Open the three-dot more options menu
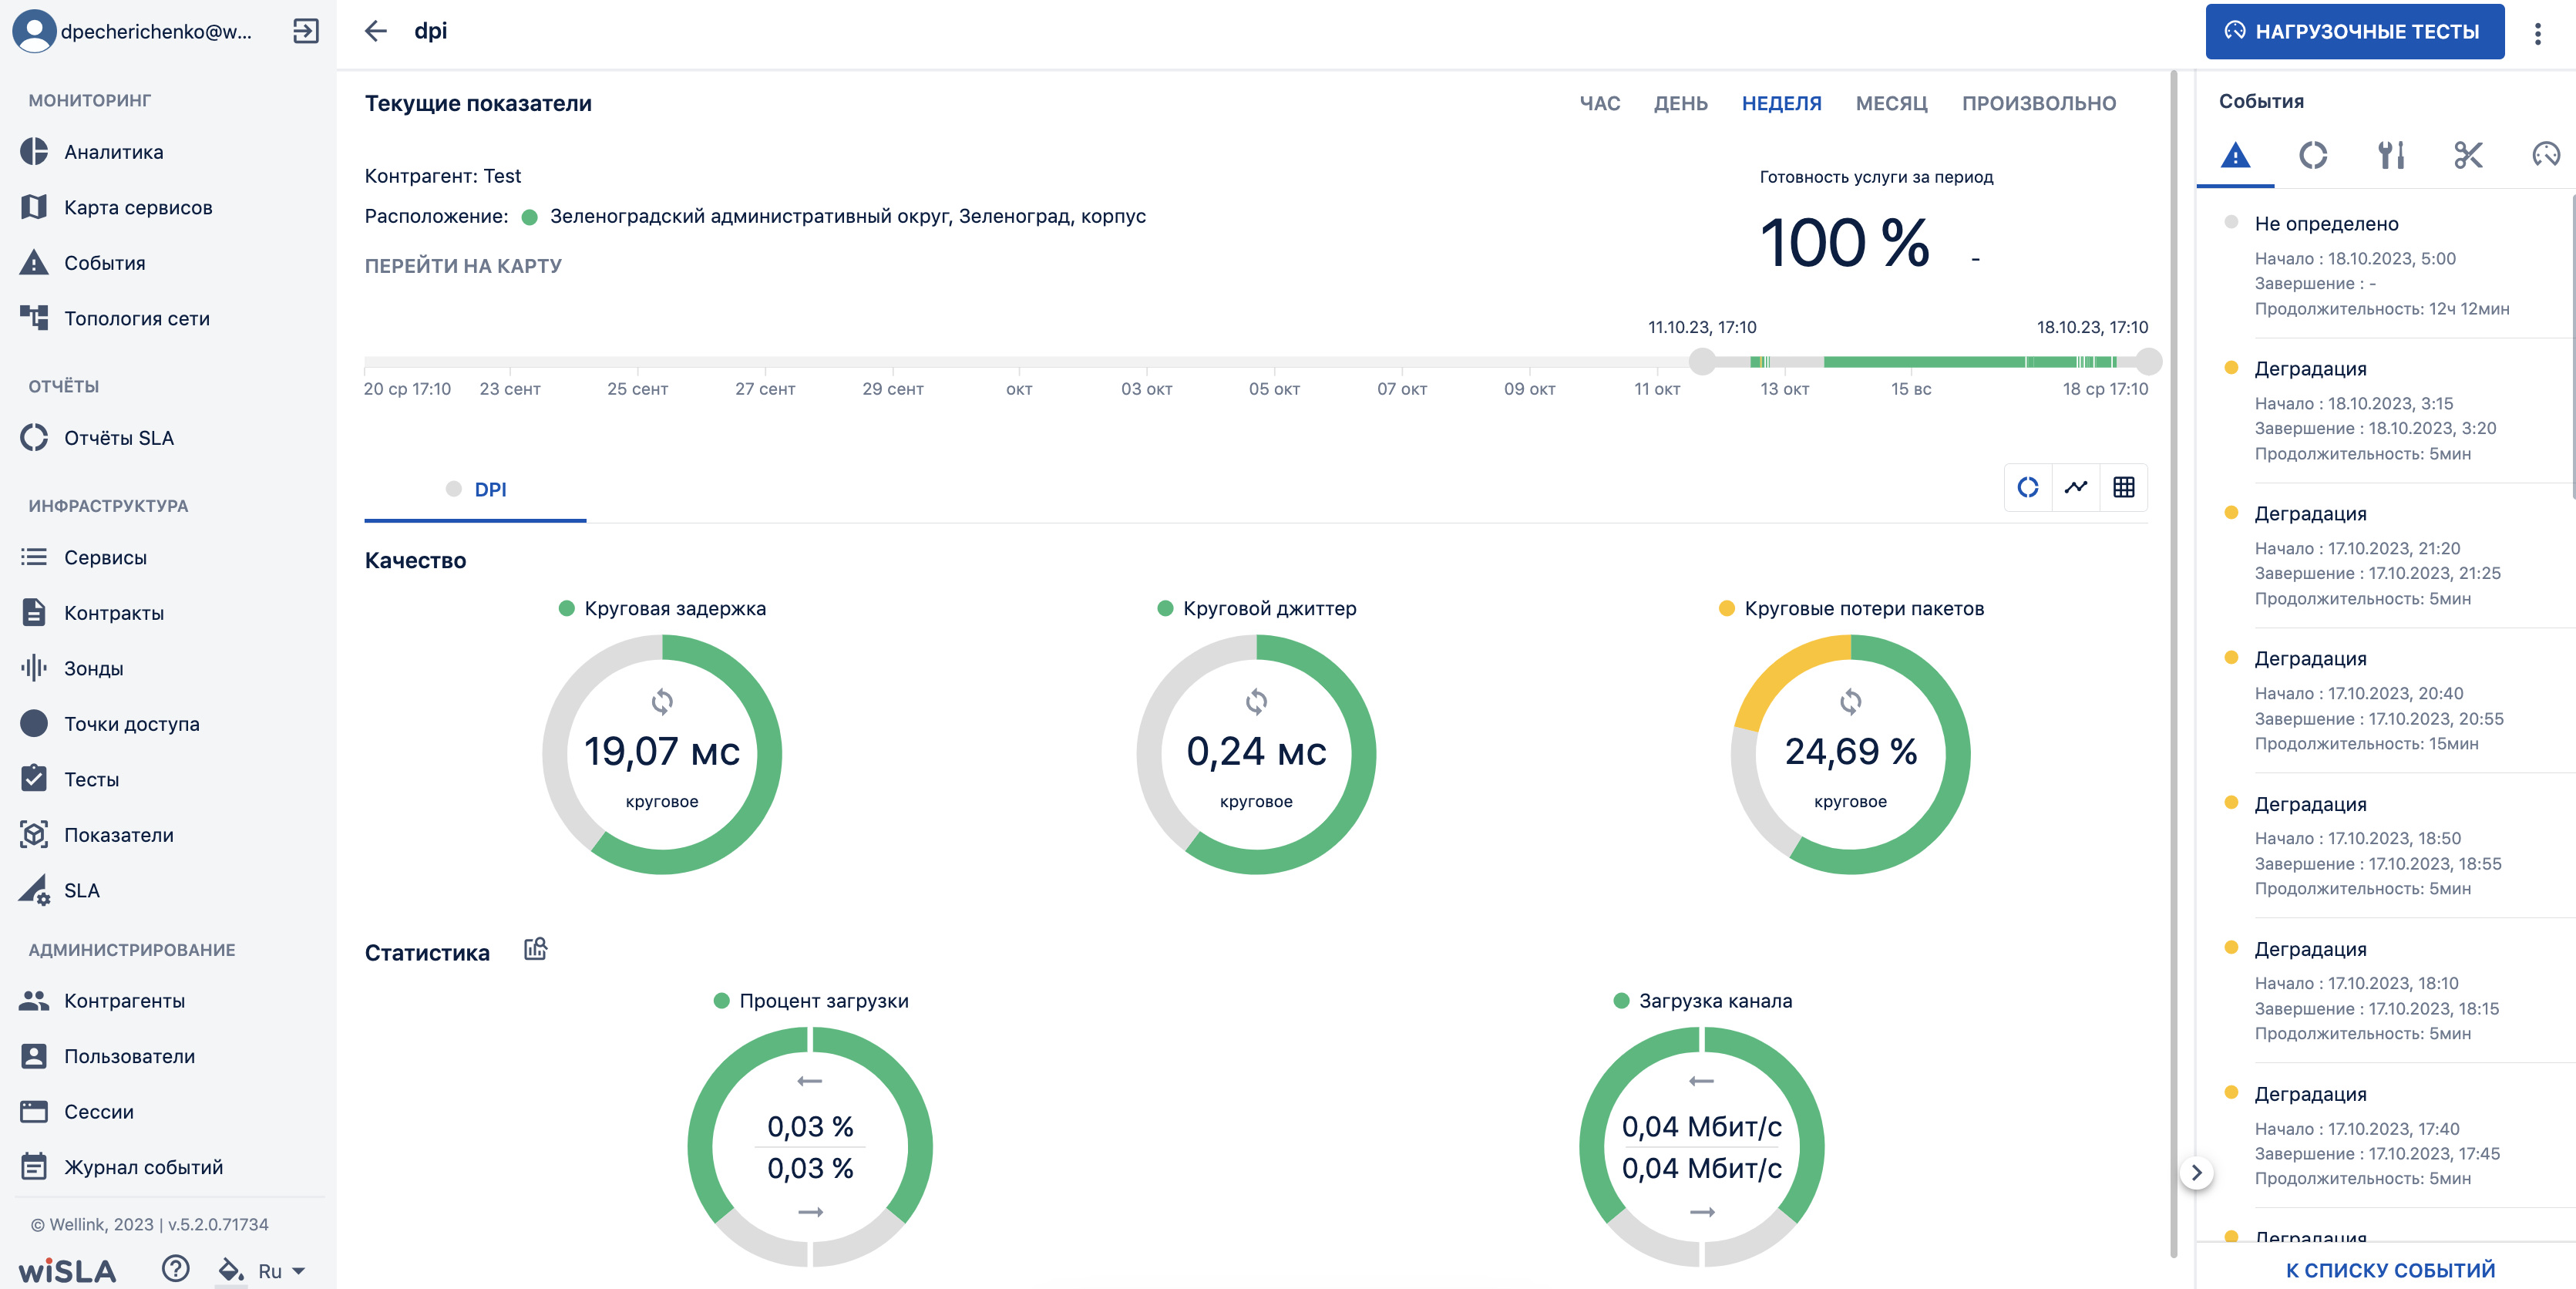The width and height of the screenshot is (2576, 1289). [x=2538, y=33]
